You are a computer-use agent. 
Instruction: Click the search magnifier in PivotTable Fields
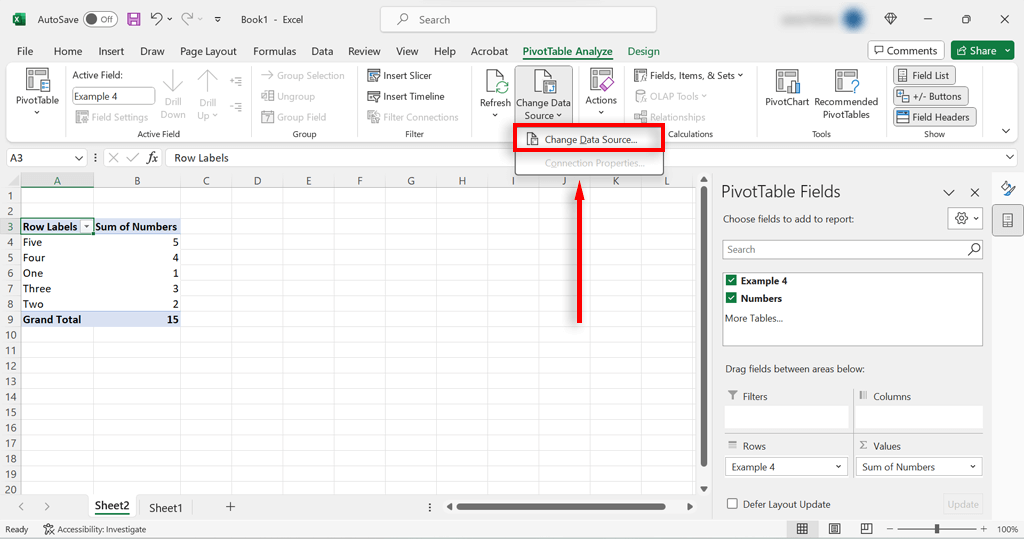click(974, 249)
